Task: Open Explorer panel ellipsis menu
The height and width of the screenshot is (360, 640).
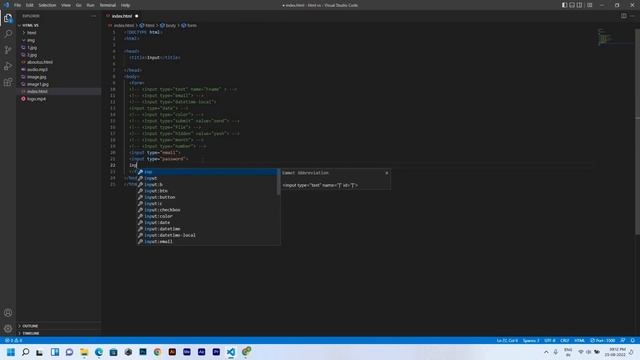Action: 93,16
